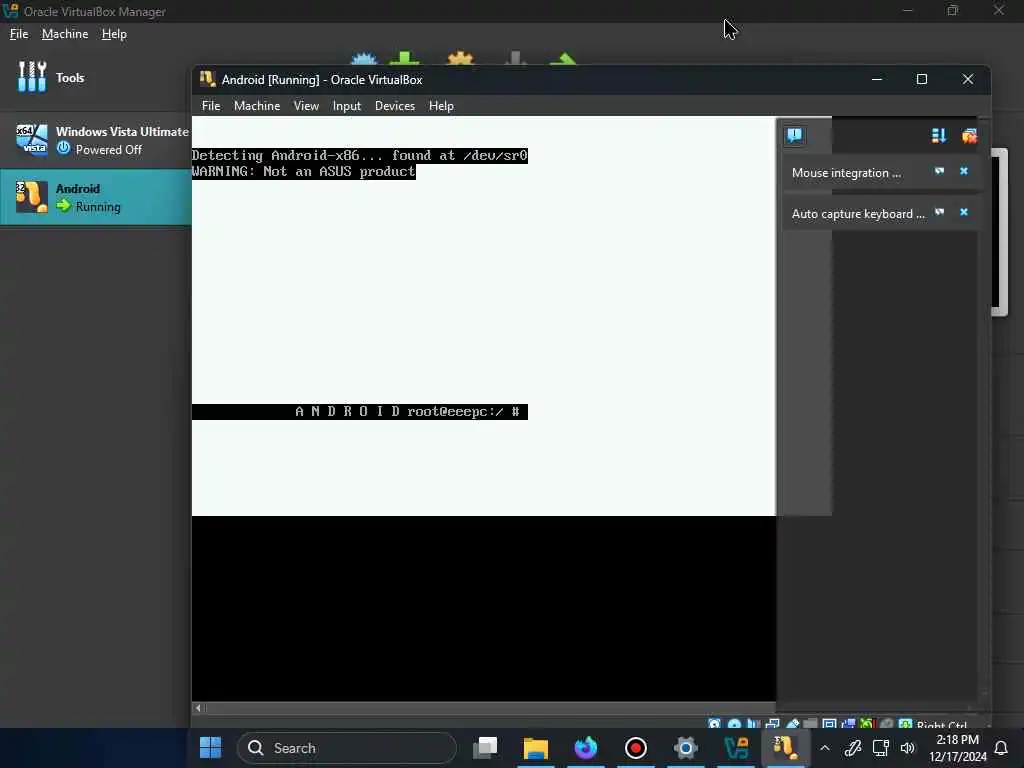Open the Machine menu in the Android VM window

[257, 106]
